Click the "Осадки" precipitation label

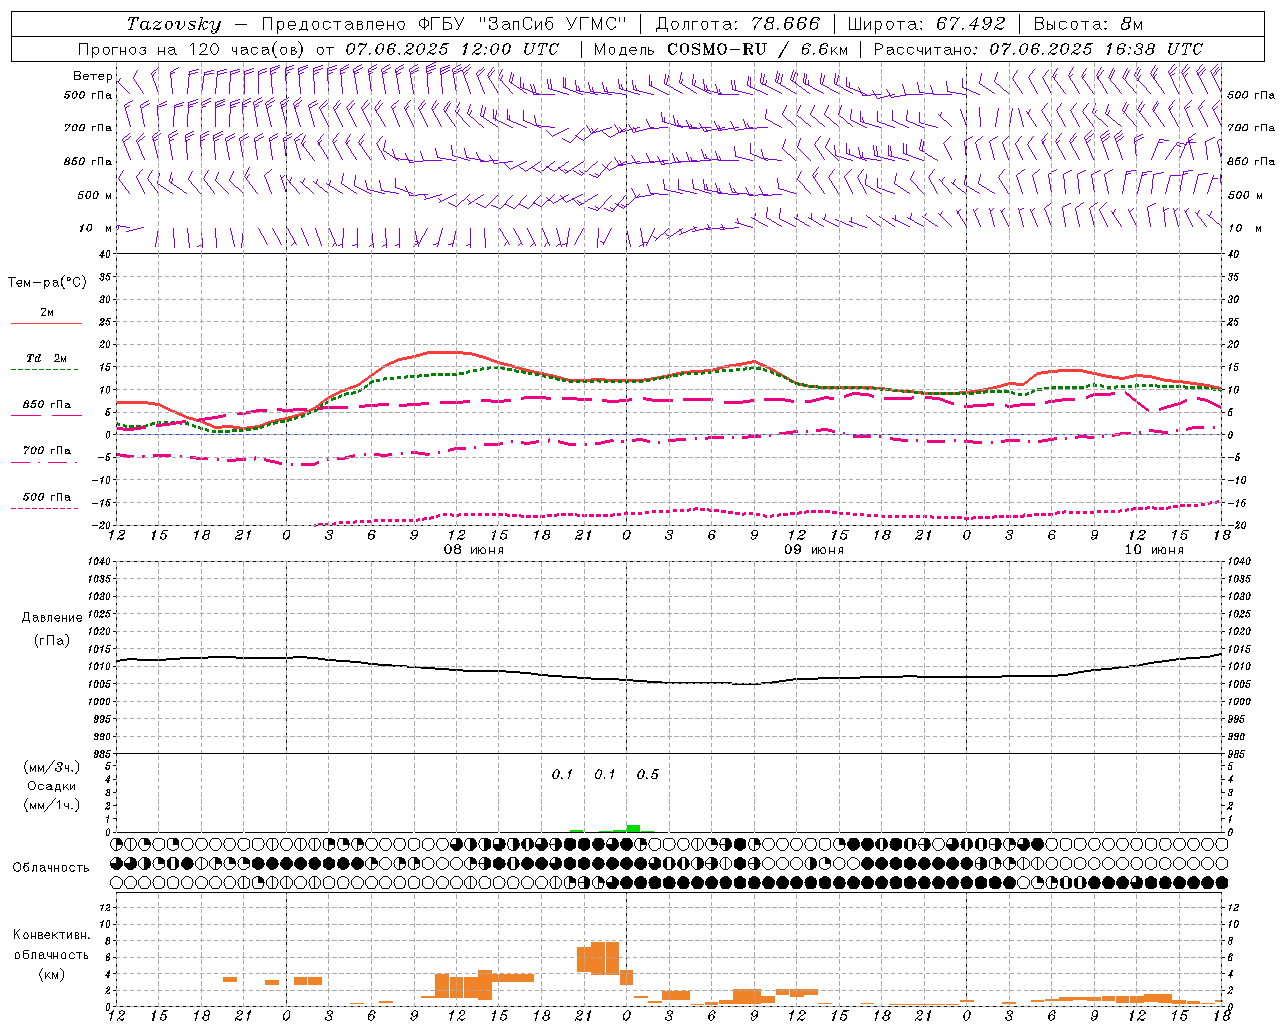(52, 786)
